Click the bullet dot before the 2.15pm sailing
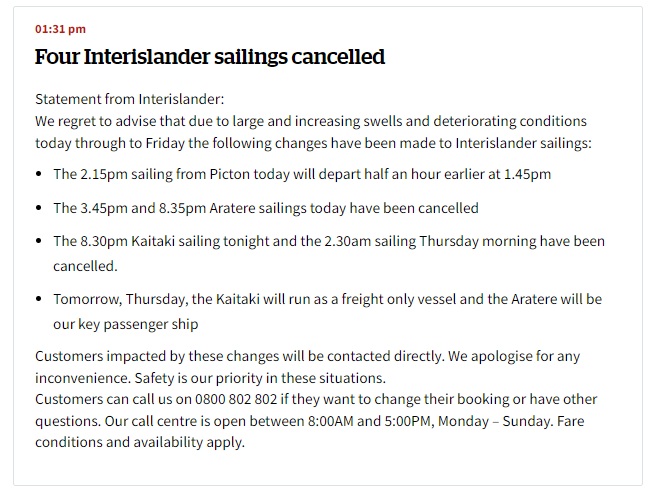The image size is (661, 499). 39,174
